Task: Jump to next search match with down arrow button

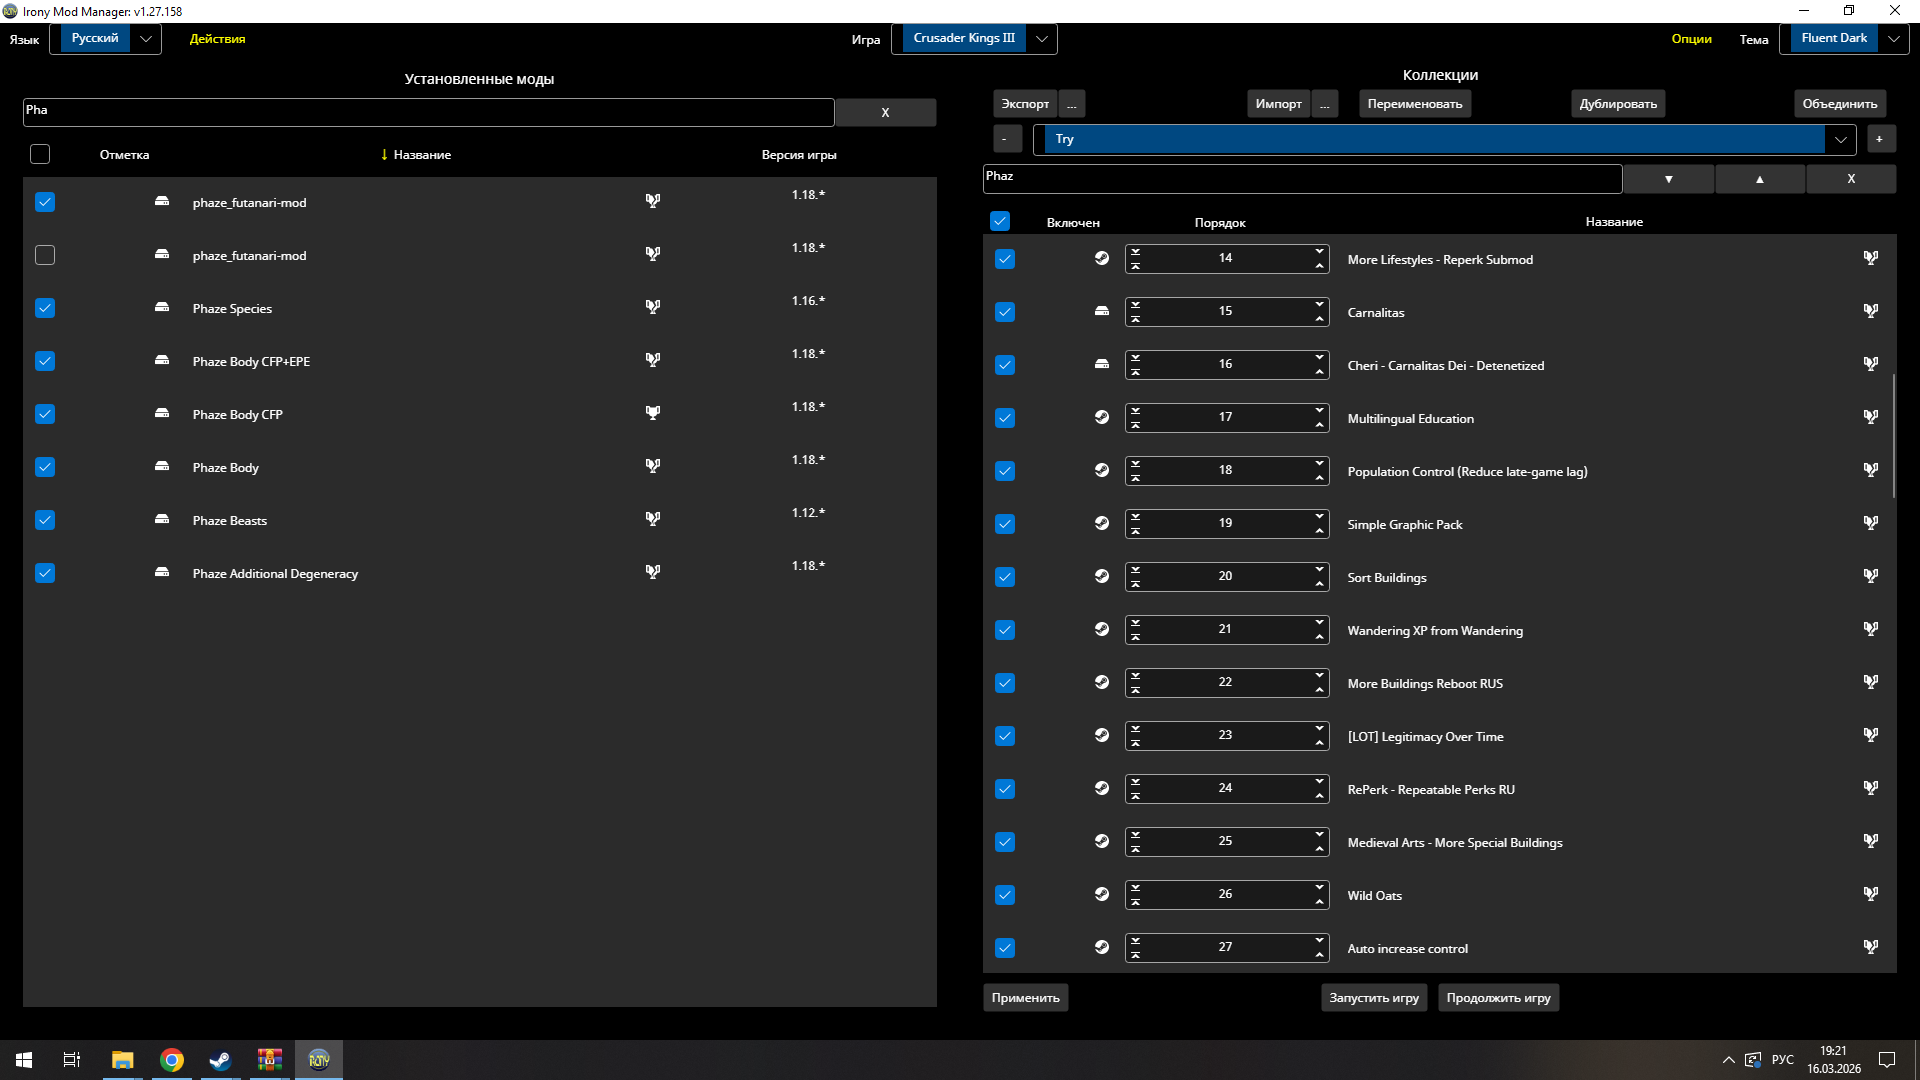Action: (1668, 179)
